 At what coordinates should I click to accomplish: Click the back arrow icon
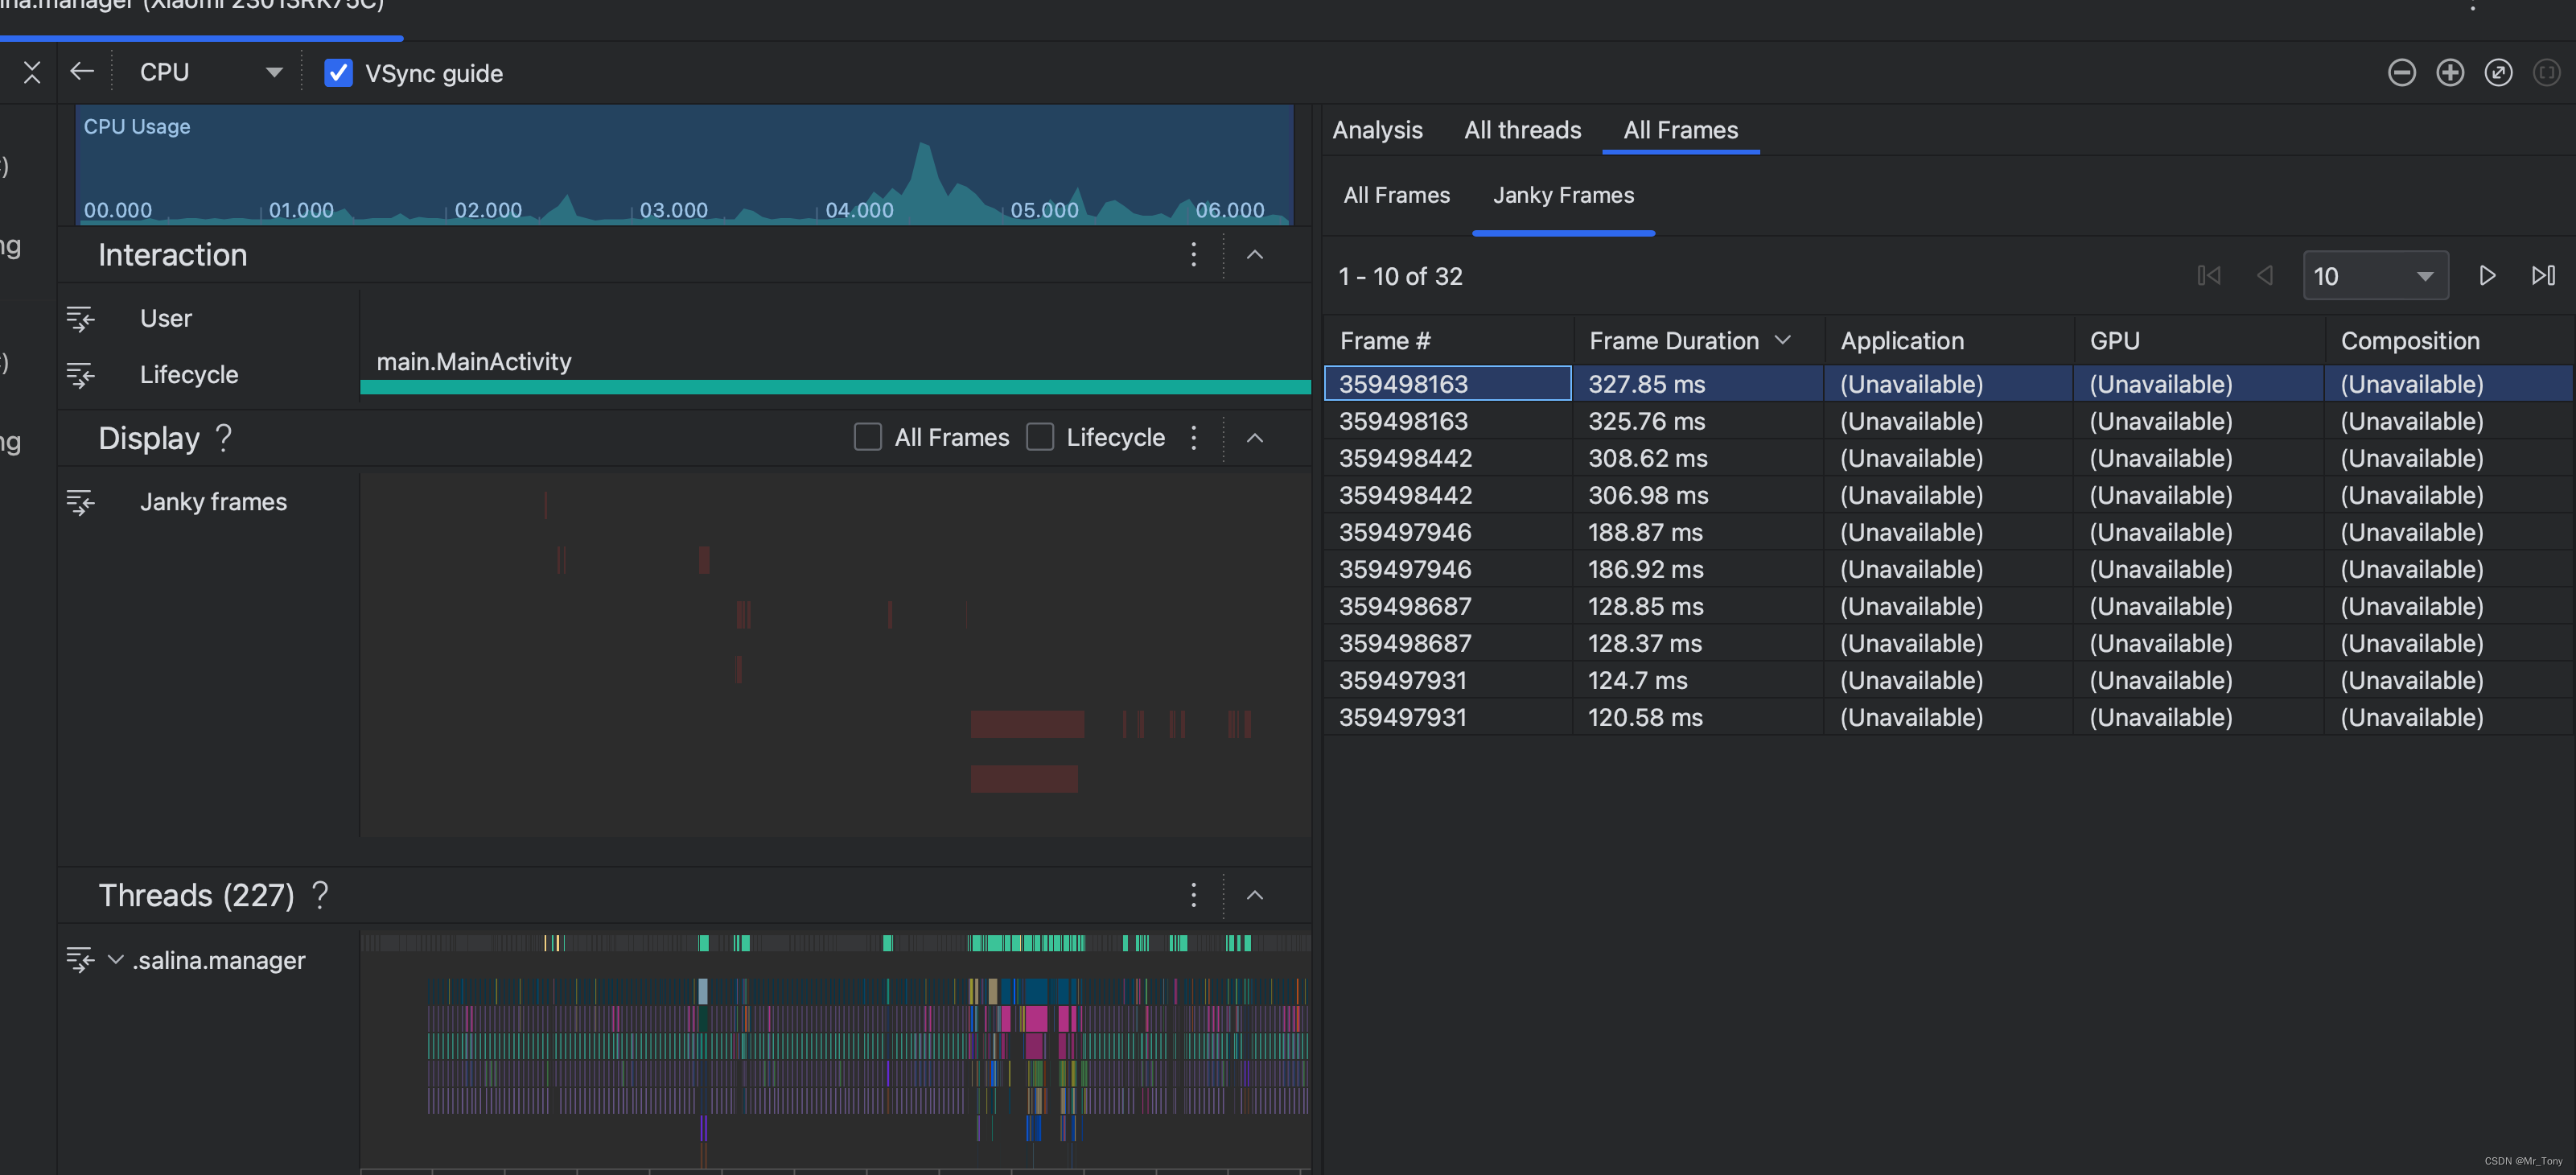(x=82, y=72)
